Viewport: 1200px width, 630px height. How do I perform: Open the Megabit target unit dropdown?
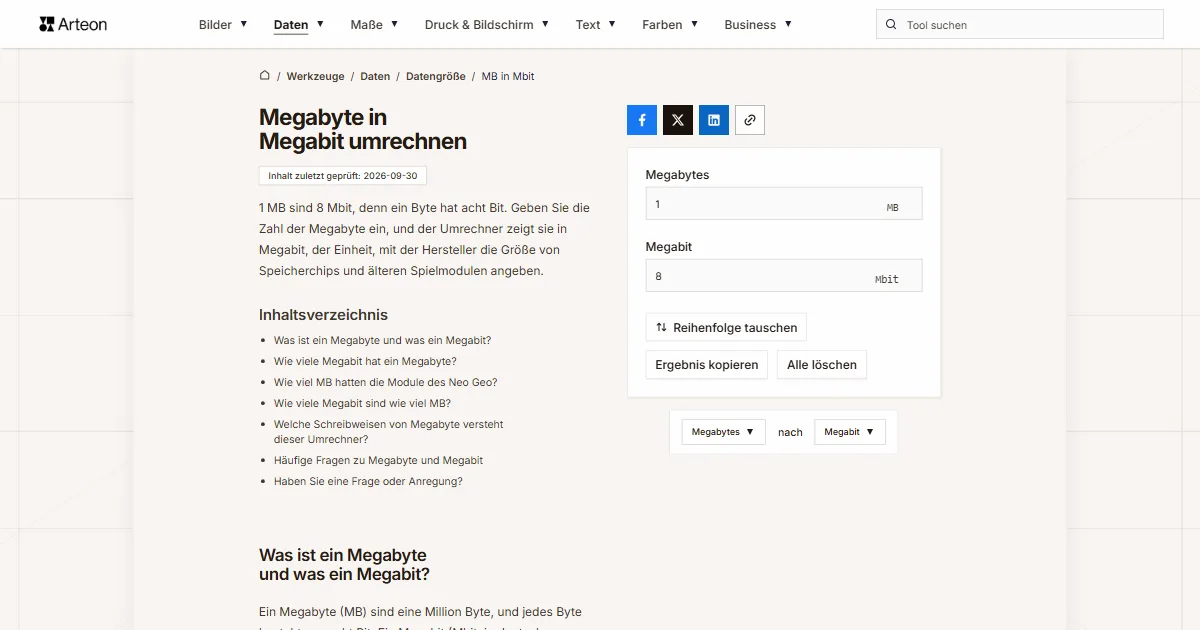point(849,432)
